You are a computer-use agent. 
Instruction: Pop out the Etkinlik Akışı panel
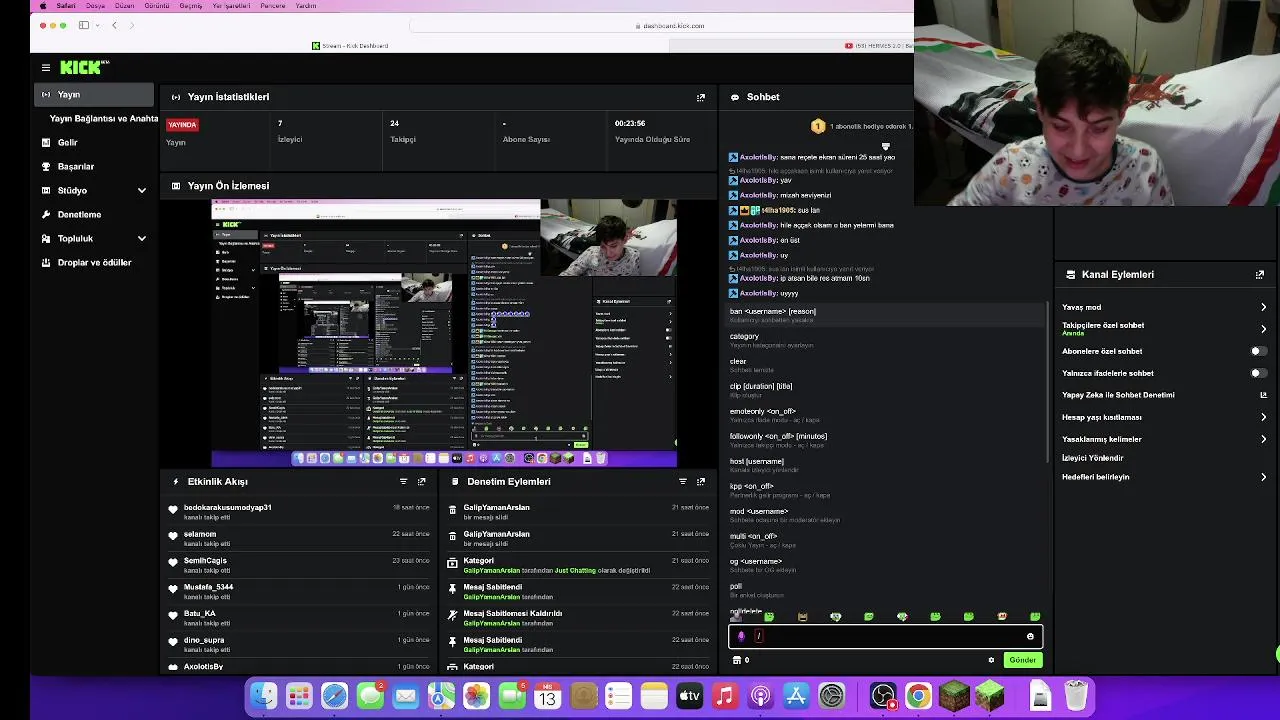coord(422,481)
